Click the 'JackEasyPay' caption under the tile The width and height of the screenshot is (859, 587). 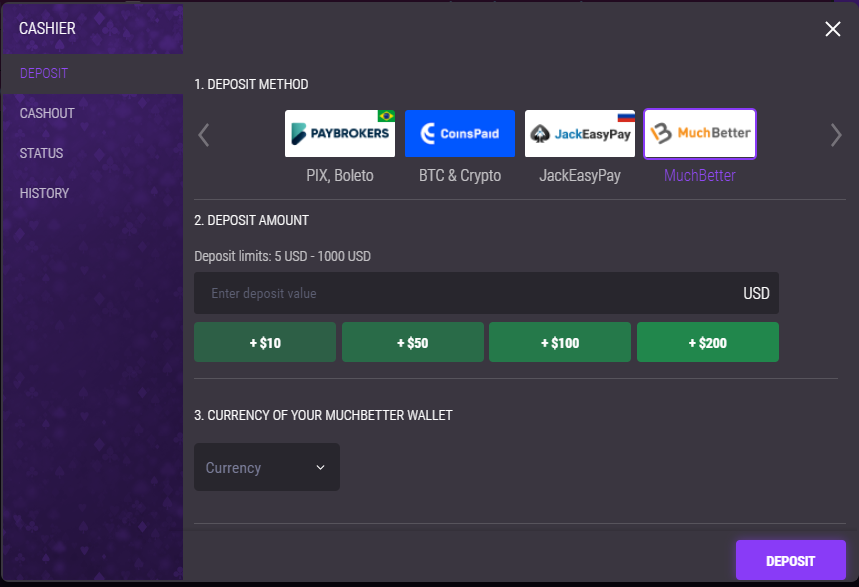point(580,175)
